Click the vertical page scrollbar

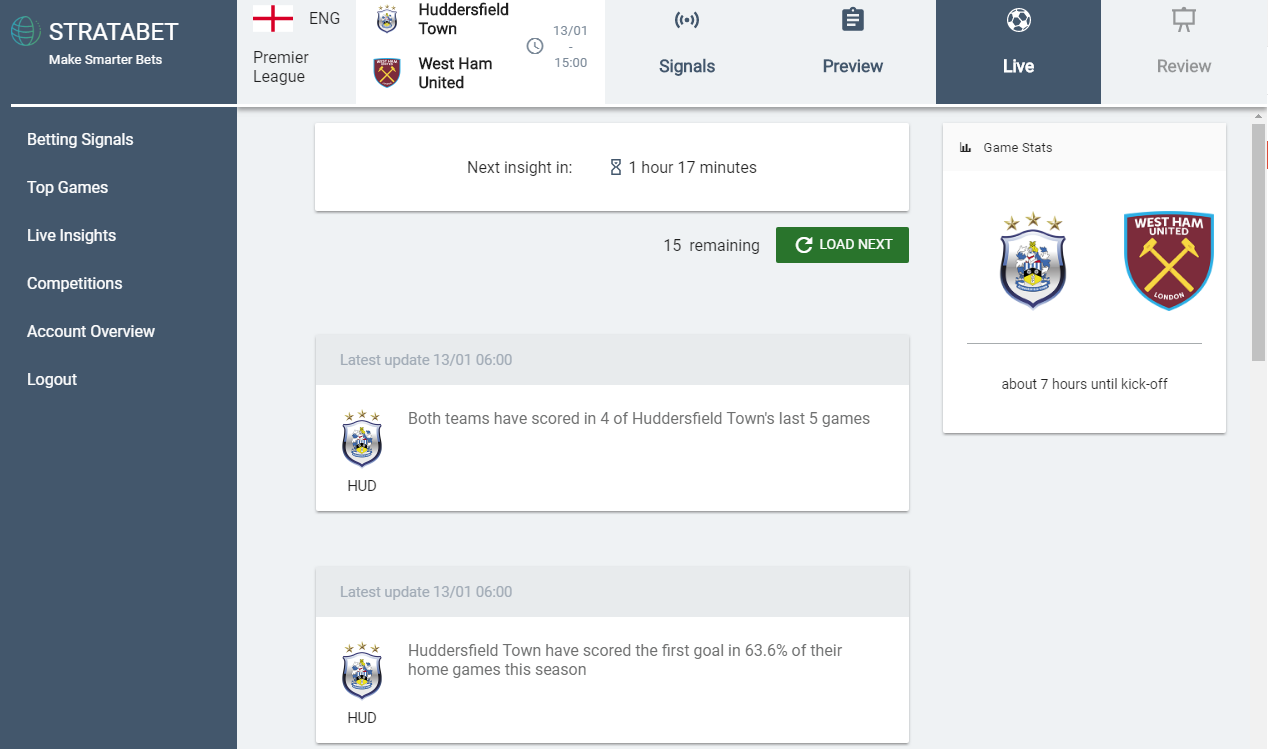coord(1259,241)
